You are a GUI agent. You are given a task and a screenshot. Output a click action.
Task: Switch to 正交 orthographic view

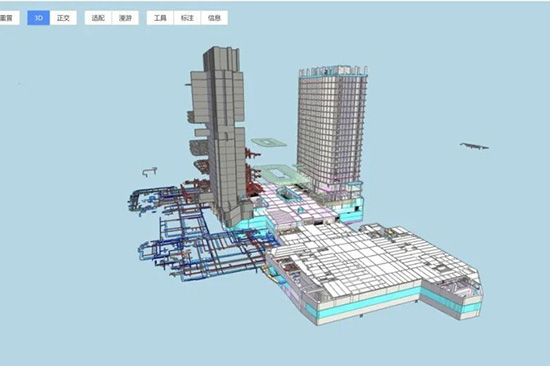[x=63, y=18]
